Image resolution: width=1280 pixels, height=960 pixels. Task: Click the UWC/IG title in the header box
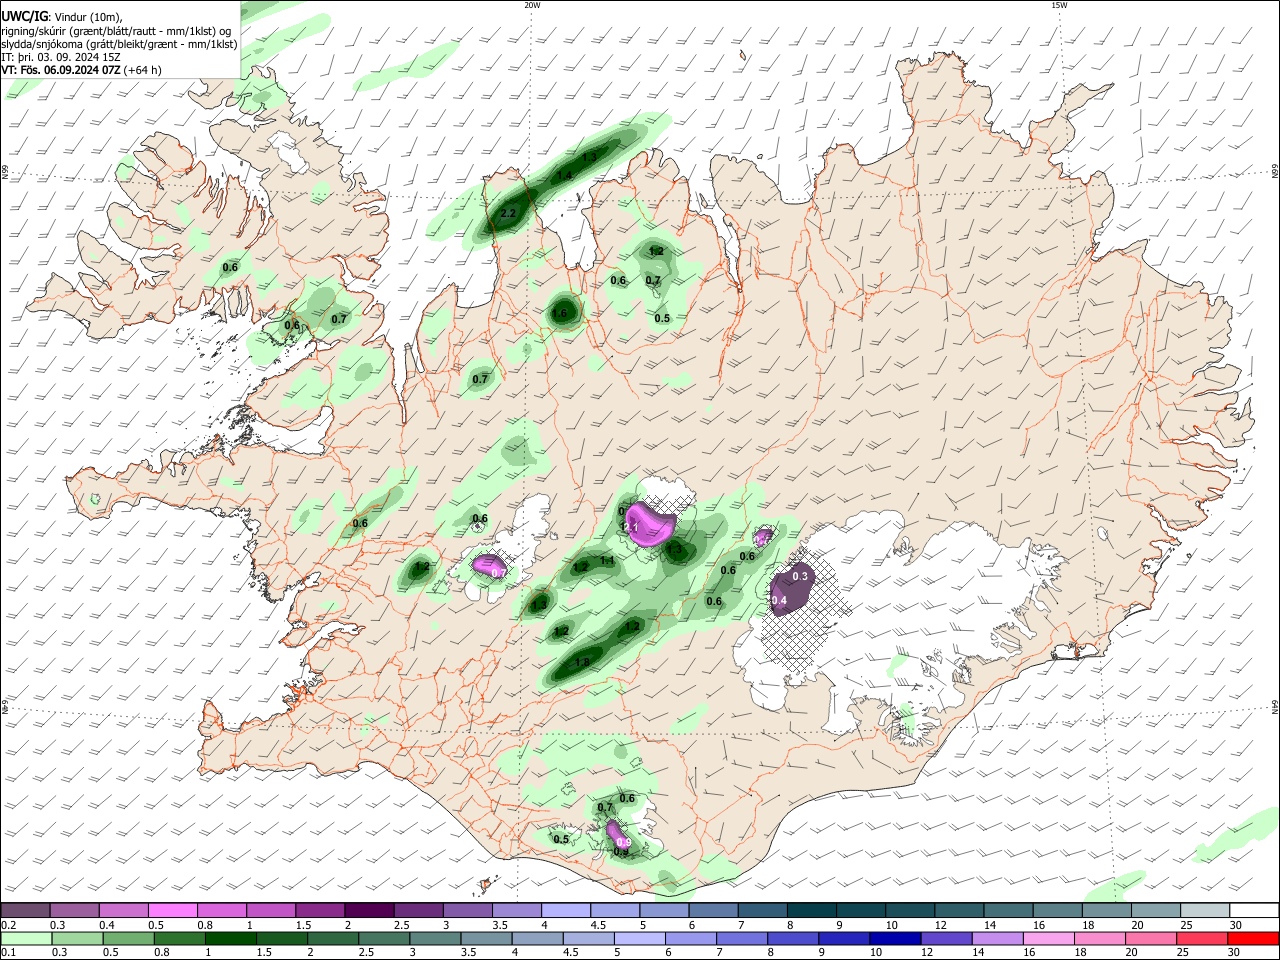pos(24,16)
